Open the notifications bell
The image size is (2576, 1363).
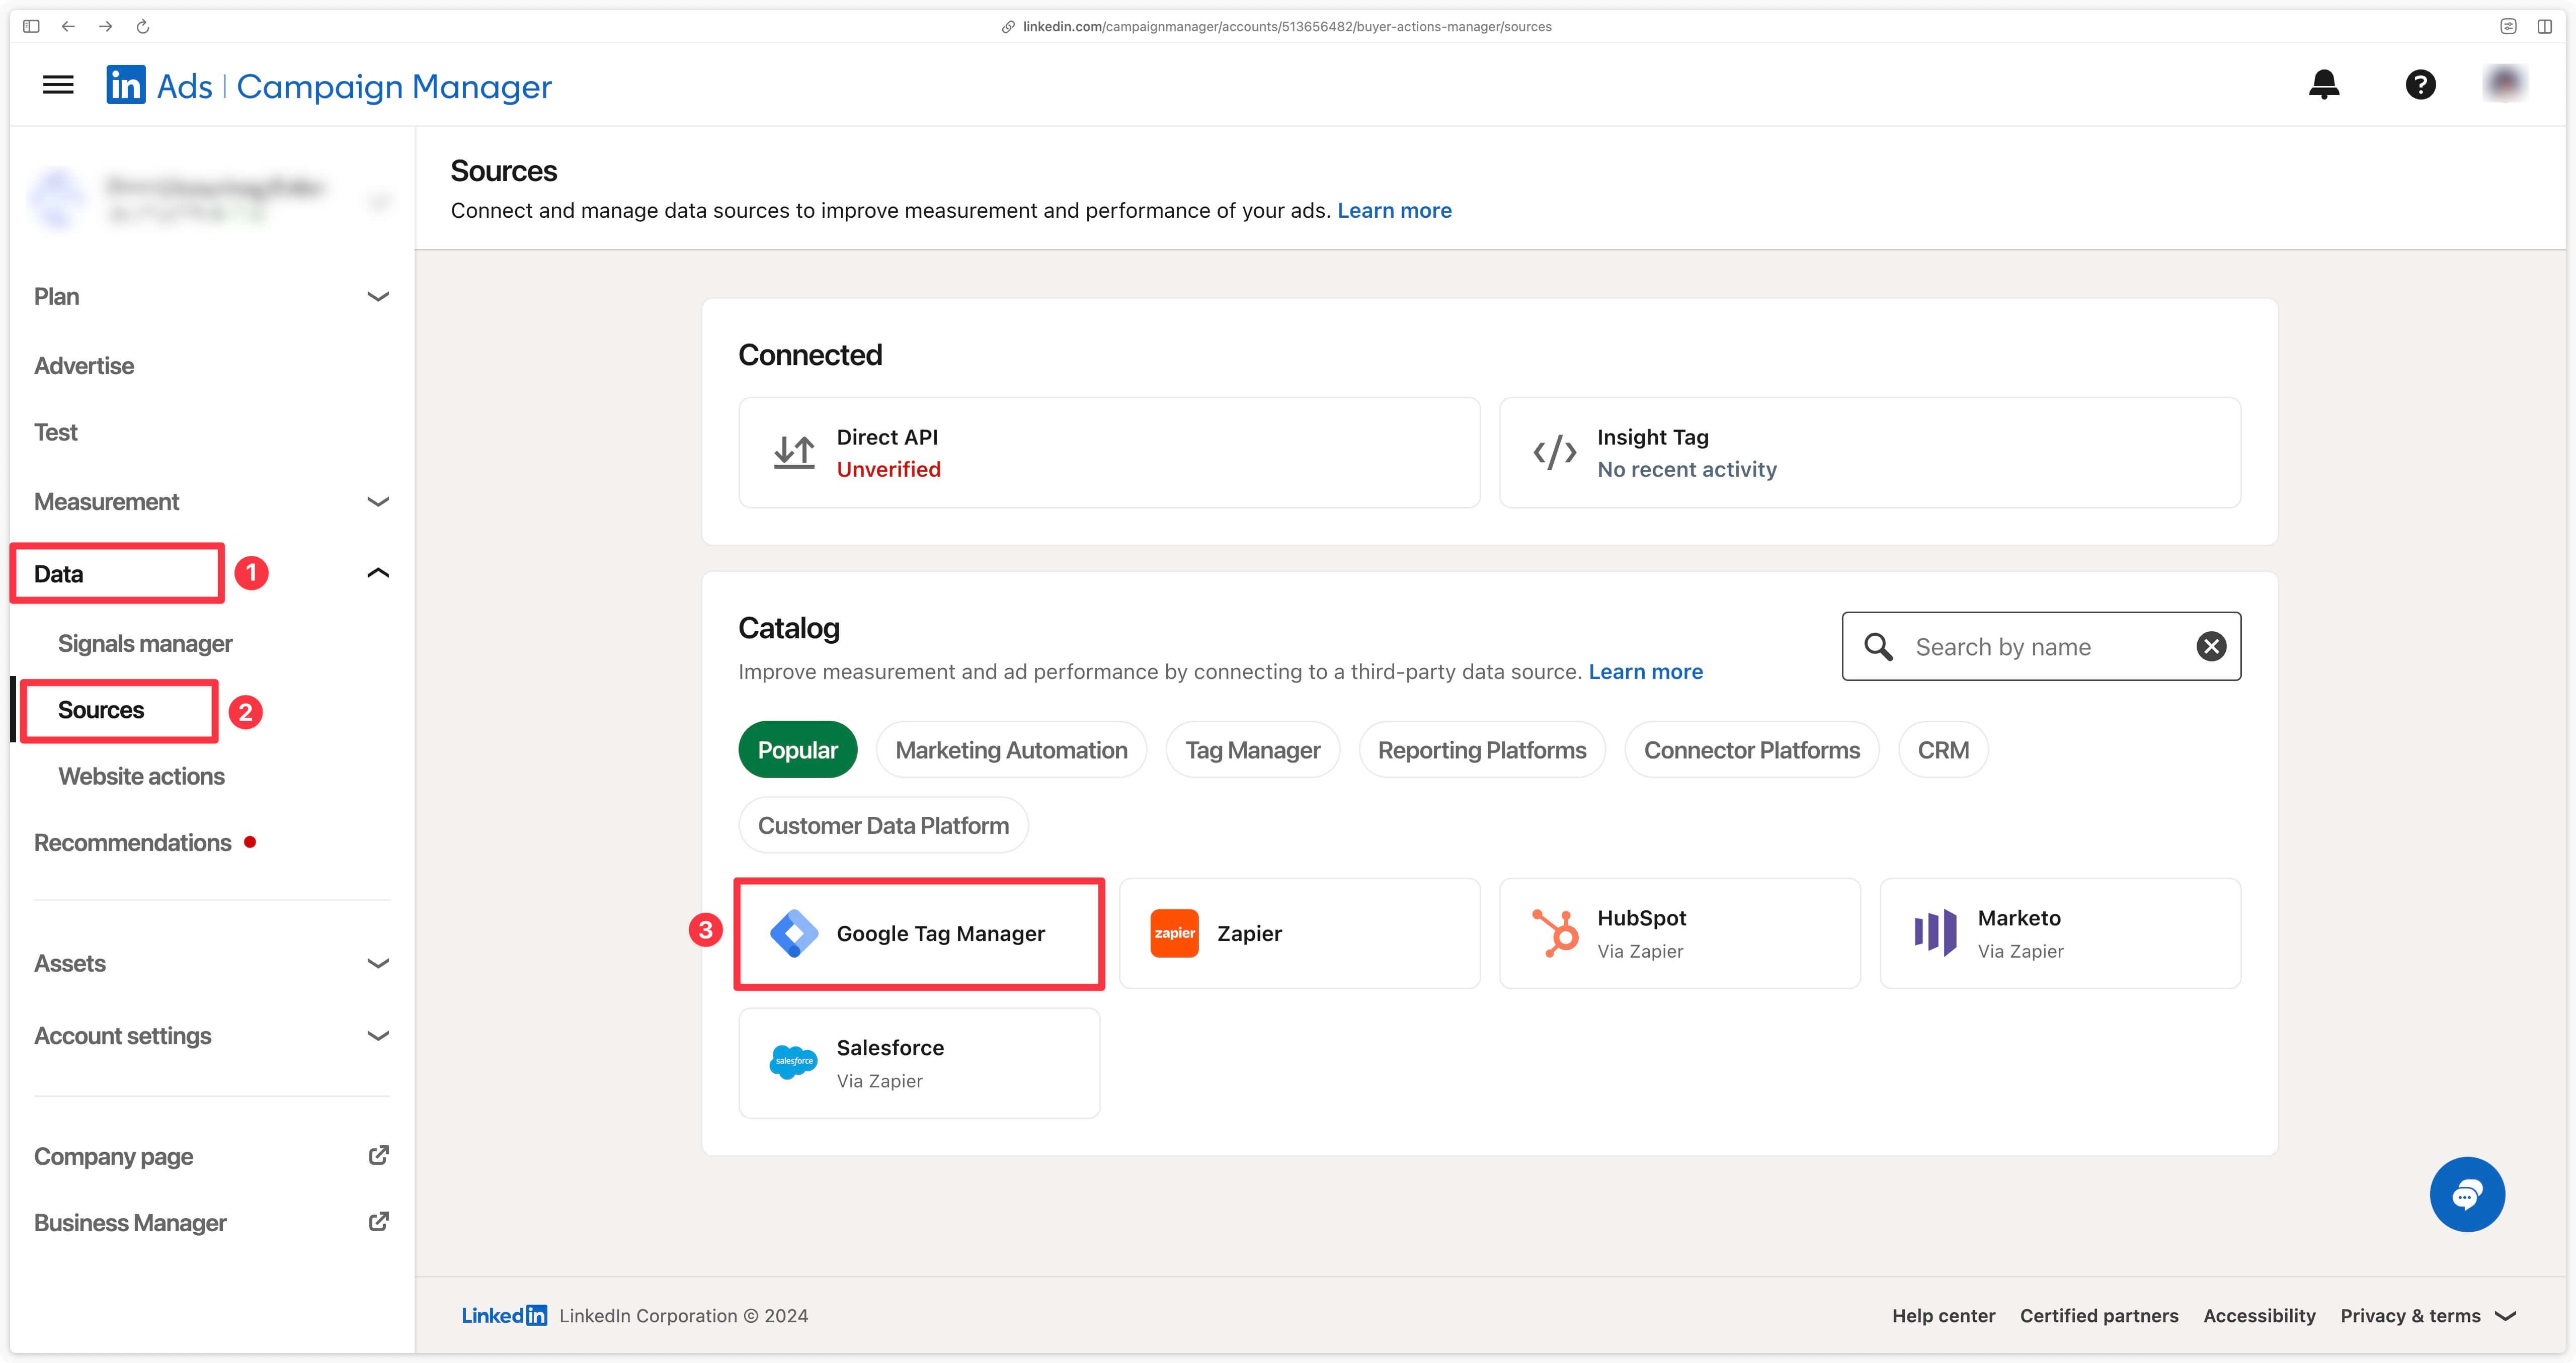click(x=2324, y=85)
